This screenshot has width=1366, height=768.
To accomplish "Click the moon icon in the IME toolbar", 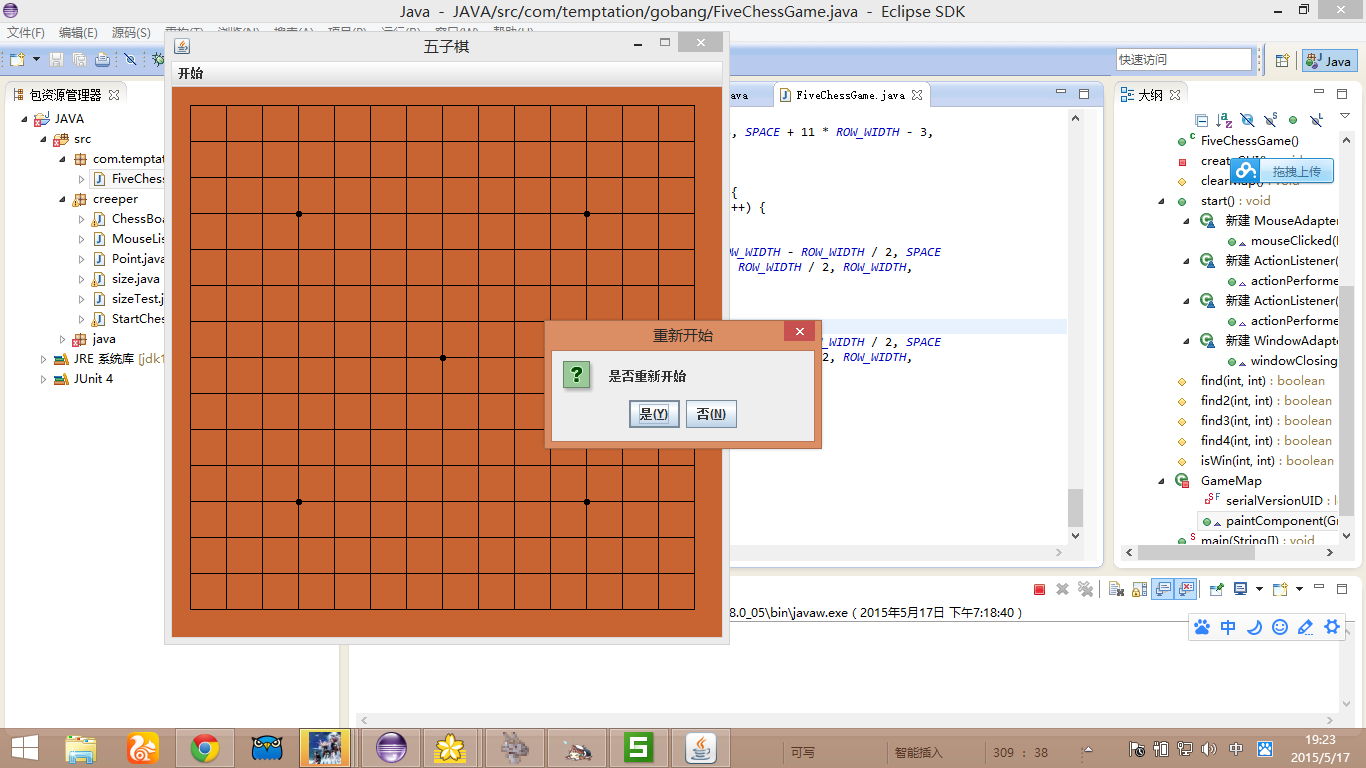I will tap(1254, 627).
